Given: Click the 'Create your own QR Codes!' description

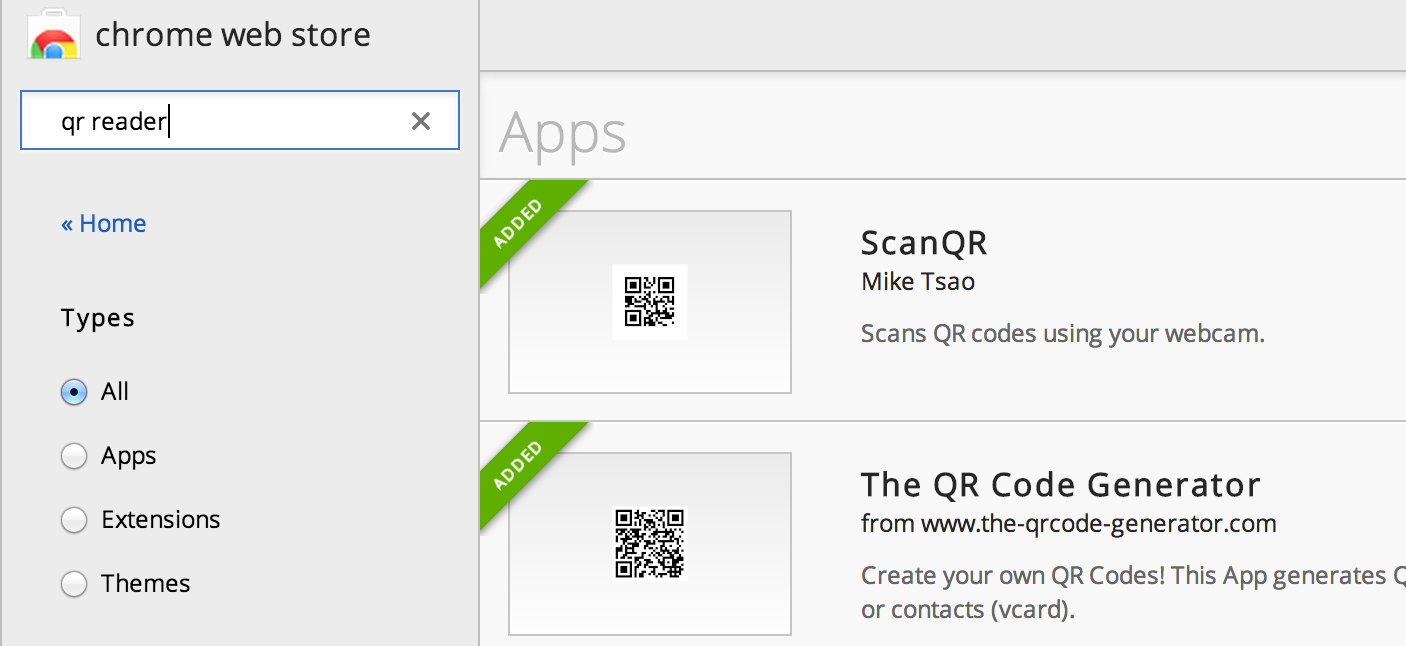Looking at the screenshot, I should [x=1133, y=592].
